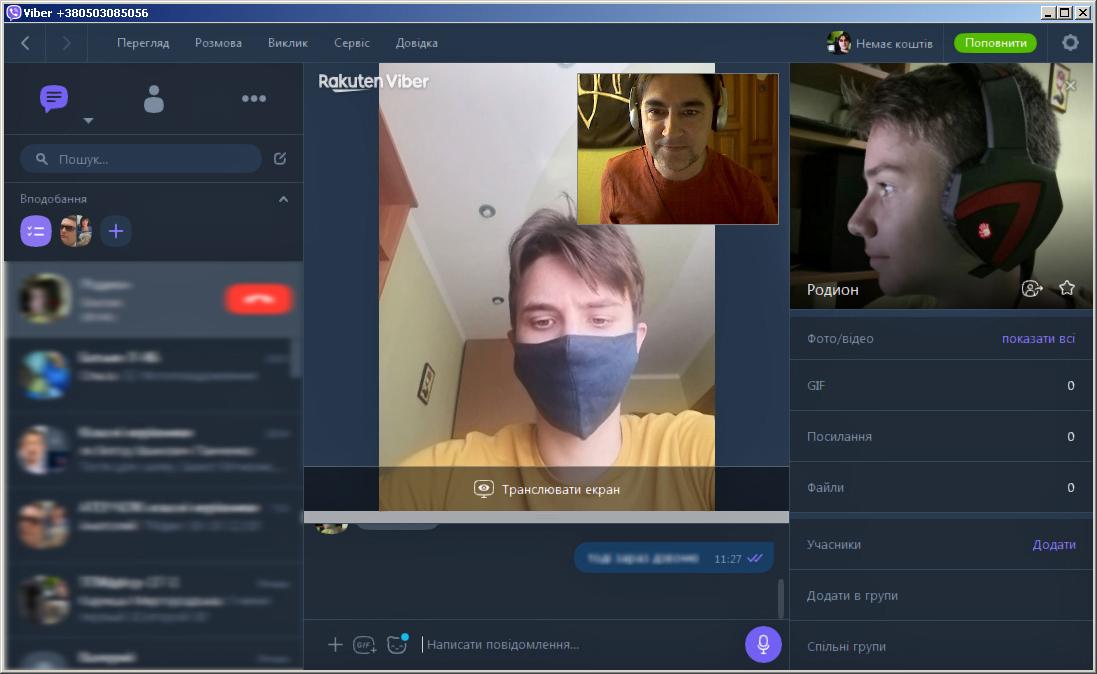
Task: Mark Родион as favorite with star icon
Action: (1067, 288)
